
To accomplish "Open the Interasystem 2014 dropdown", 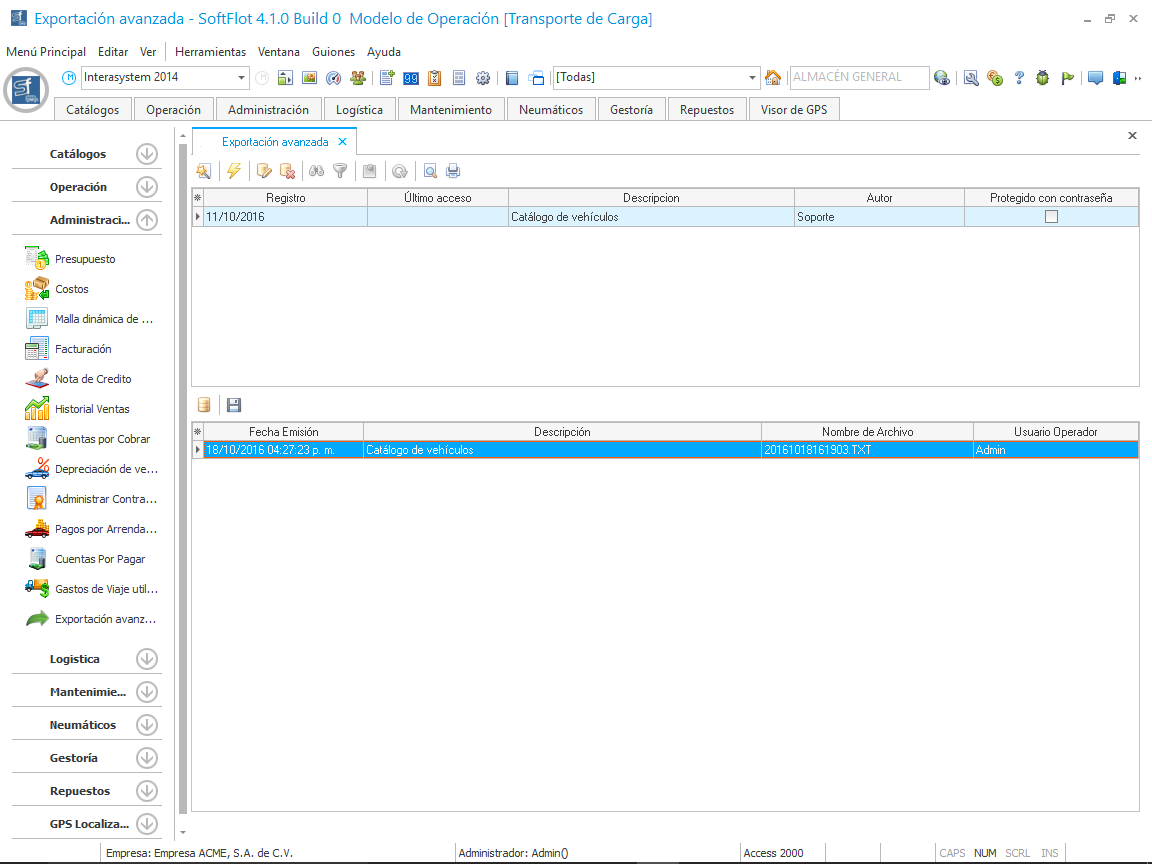I will click(x=242, y=78).
